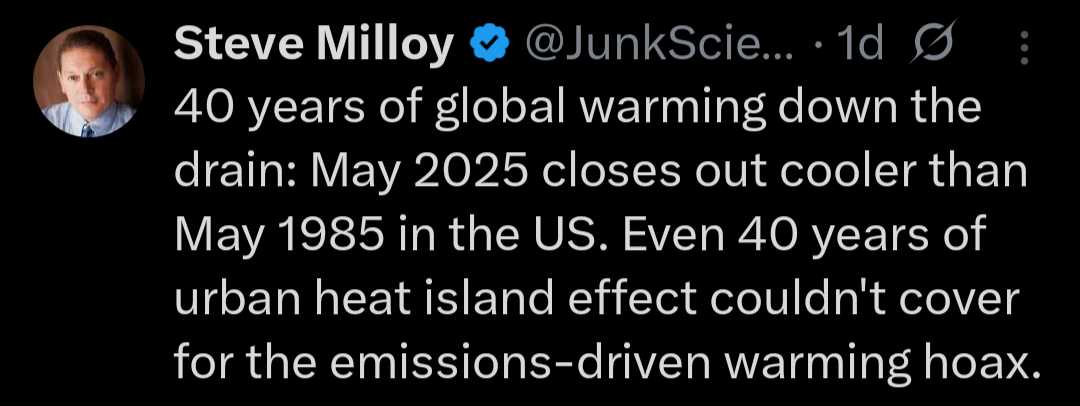
Task: Click the Steve Milloy display name
Action: point(313,46)
